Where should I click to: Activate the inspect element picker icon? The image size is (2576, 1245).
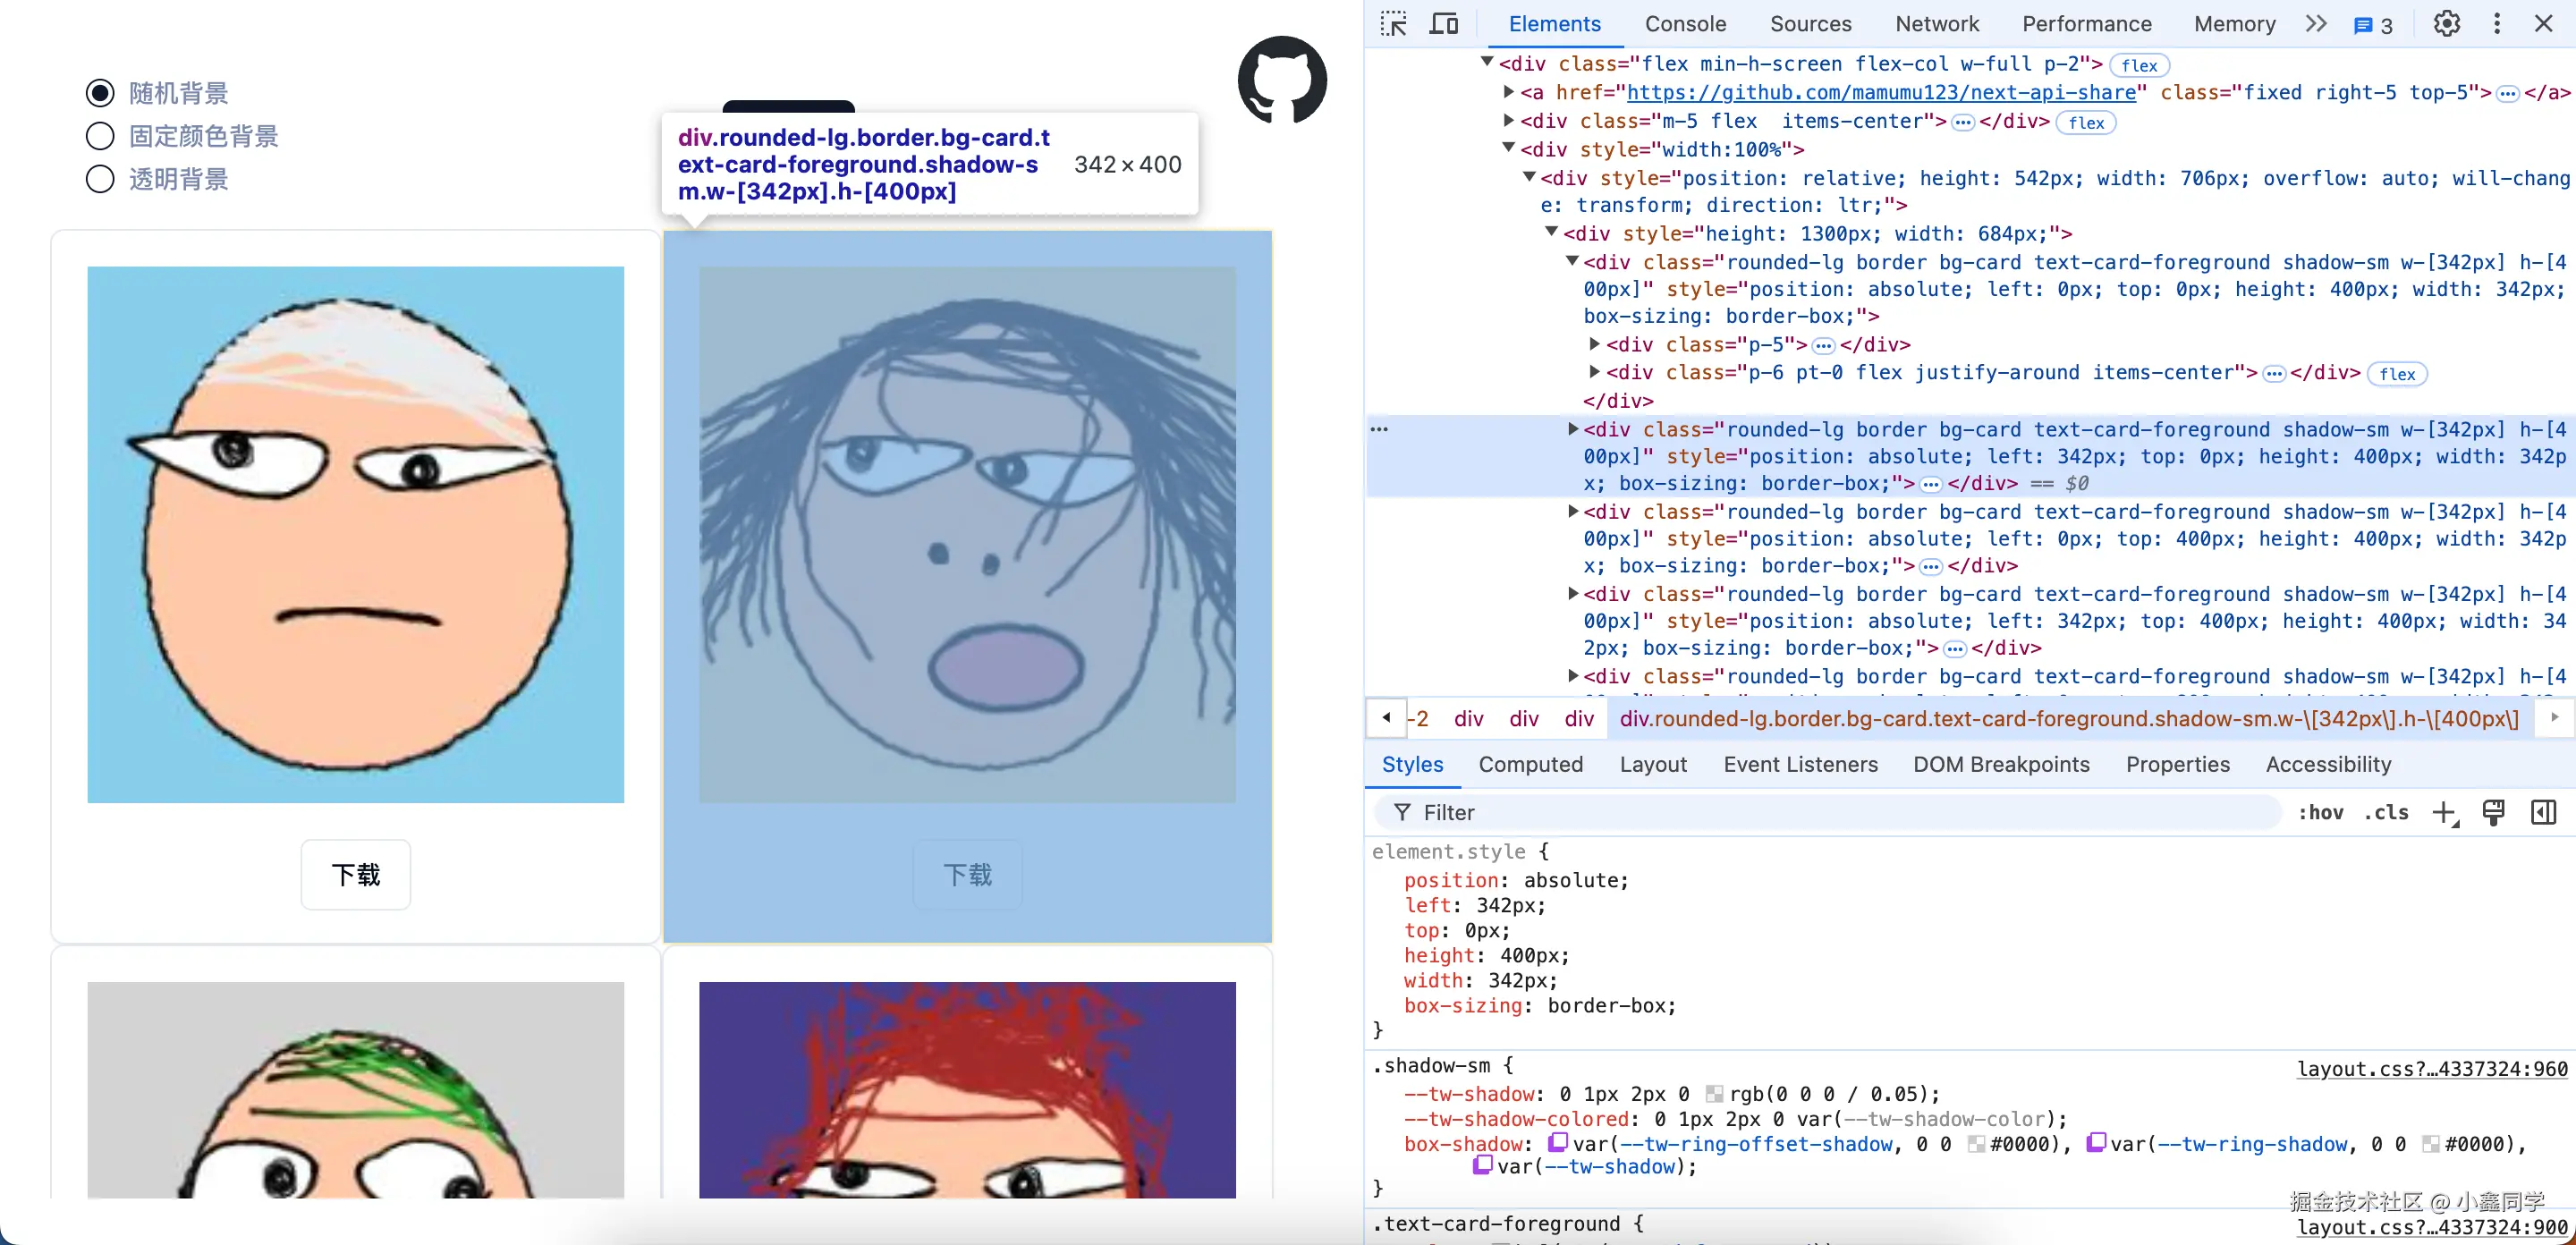tap(1394, 24)
